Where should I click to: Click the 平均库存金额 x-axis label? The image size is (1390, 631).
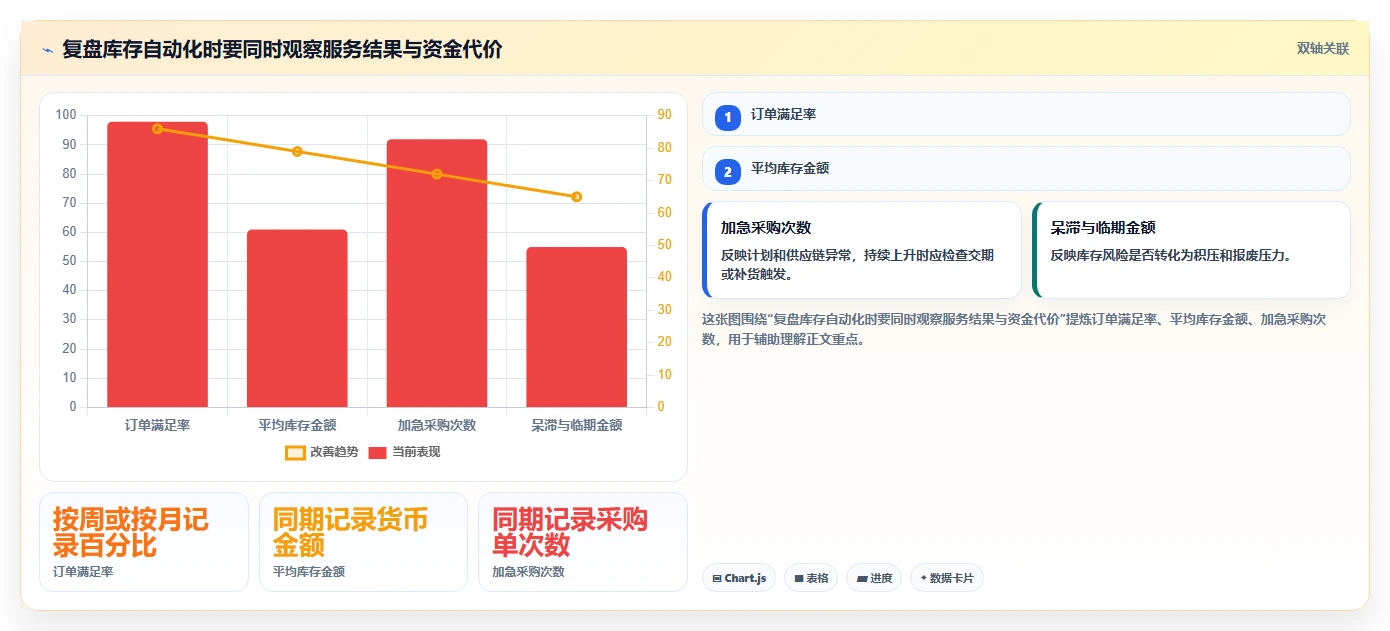coord(297,425)
